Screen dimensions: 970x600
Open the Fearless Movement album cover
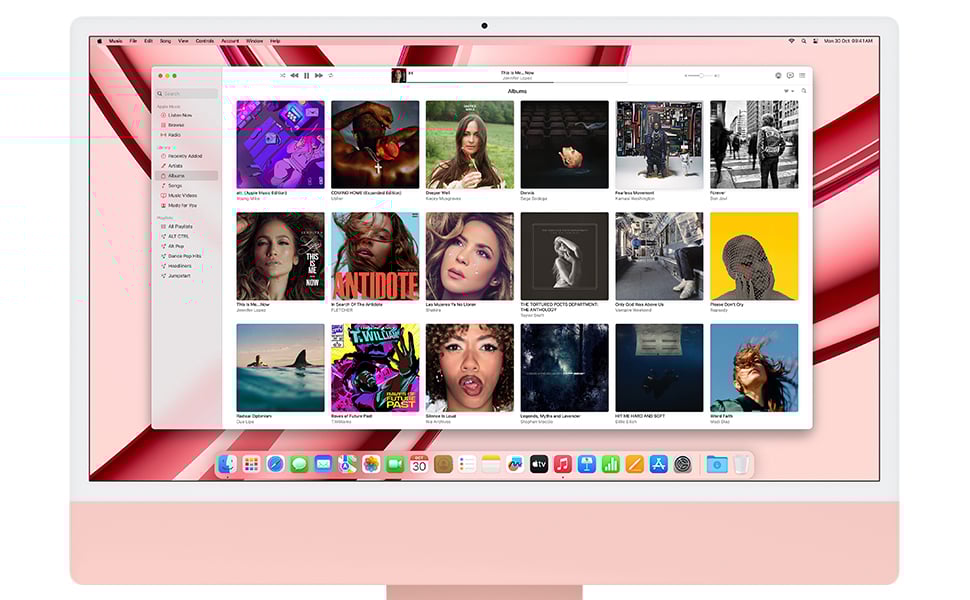(x=659, y=145)
